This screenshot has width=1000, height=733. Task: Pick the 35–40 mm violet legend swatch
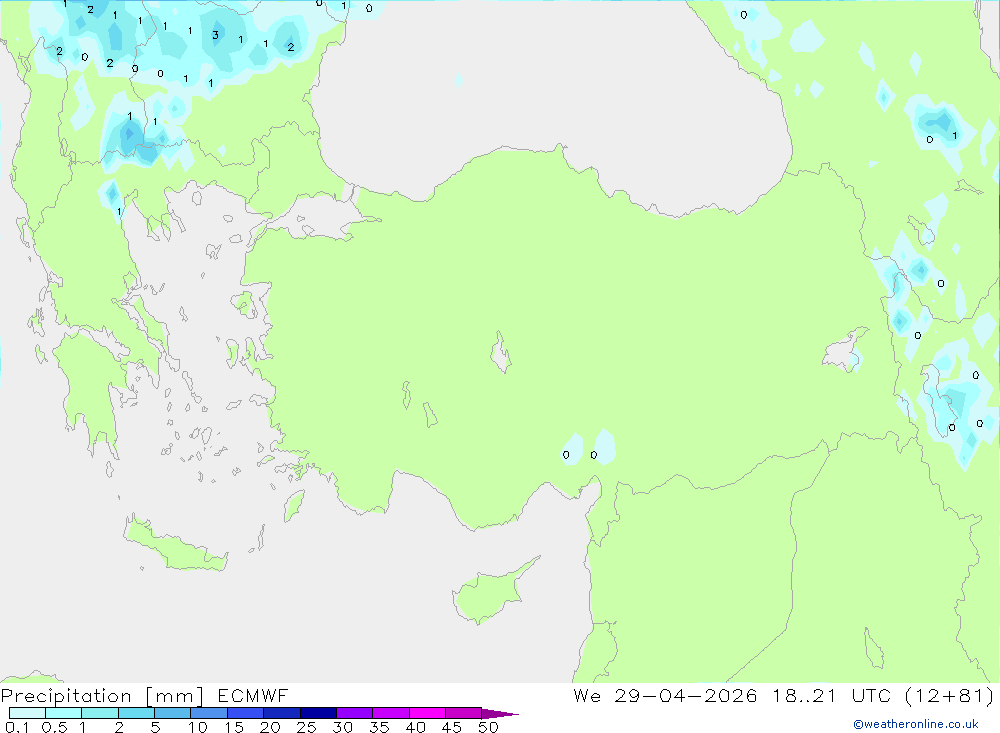pos(391,713)
